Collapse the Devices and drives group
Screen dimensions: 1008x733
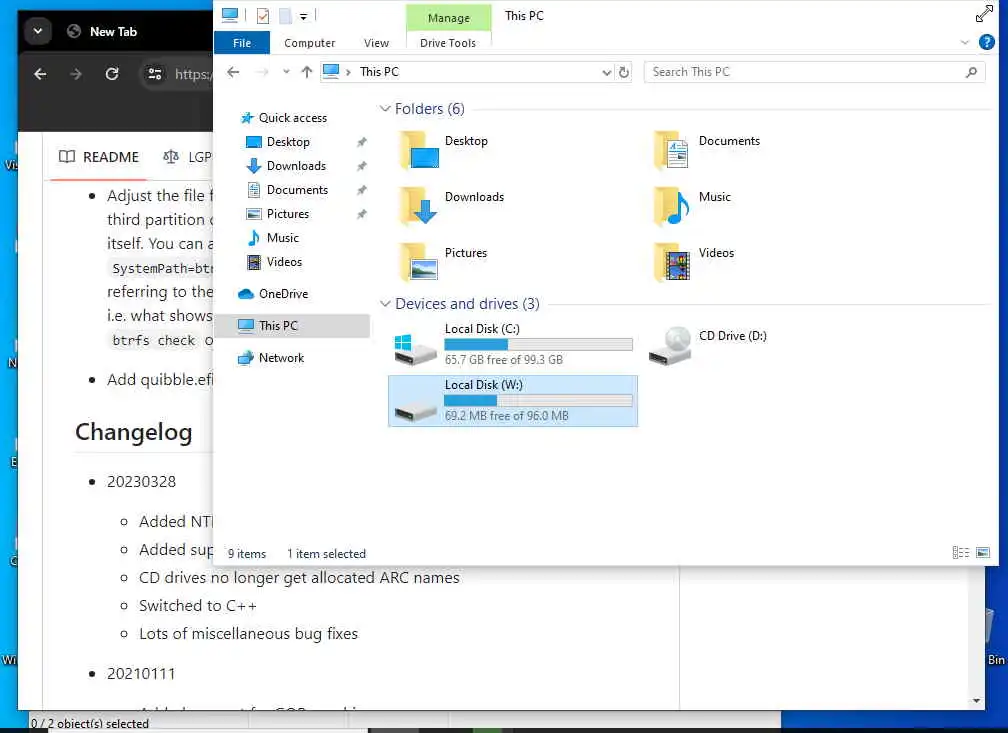pos(385,303)
